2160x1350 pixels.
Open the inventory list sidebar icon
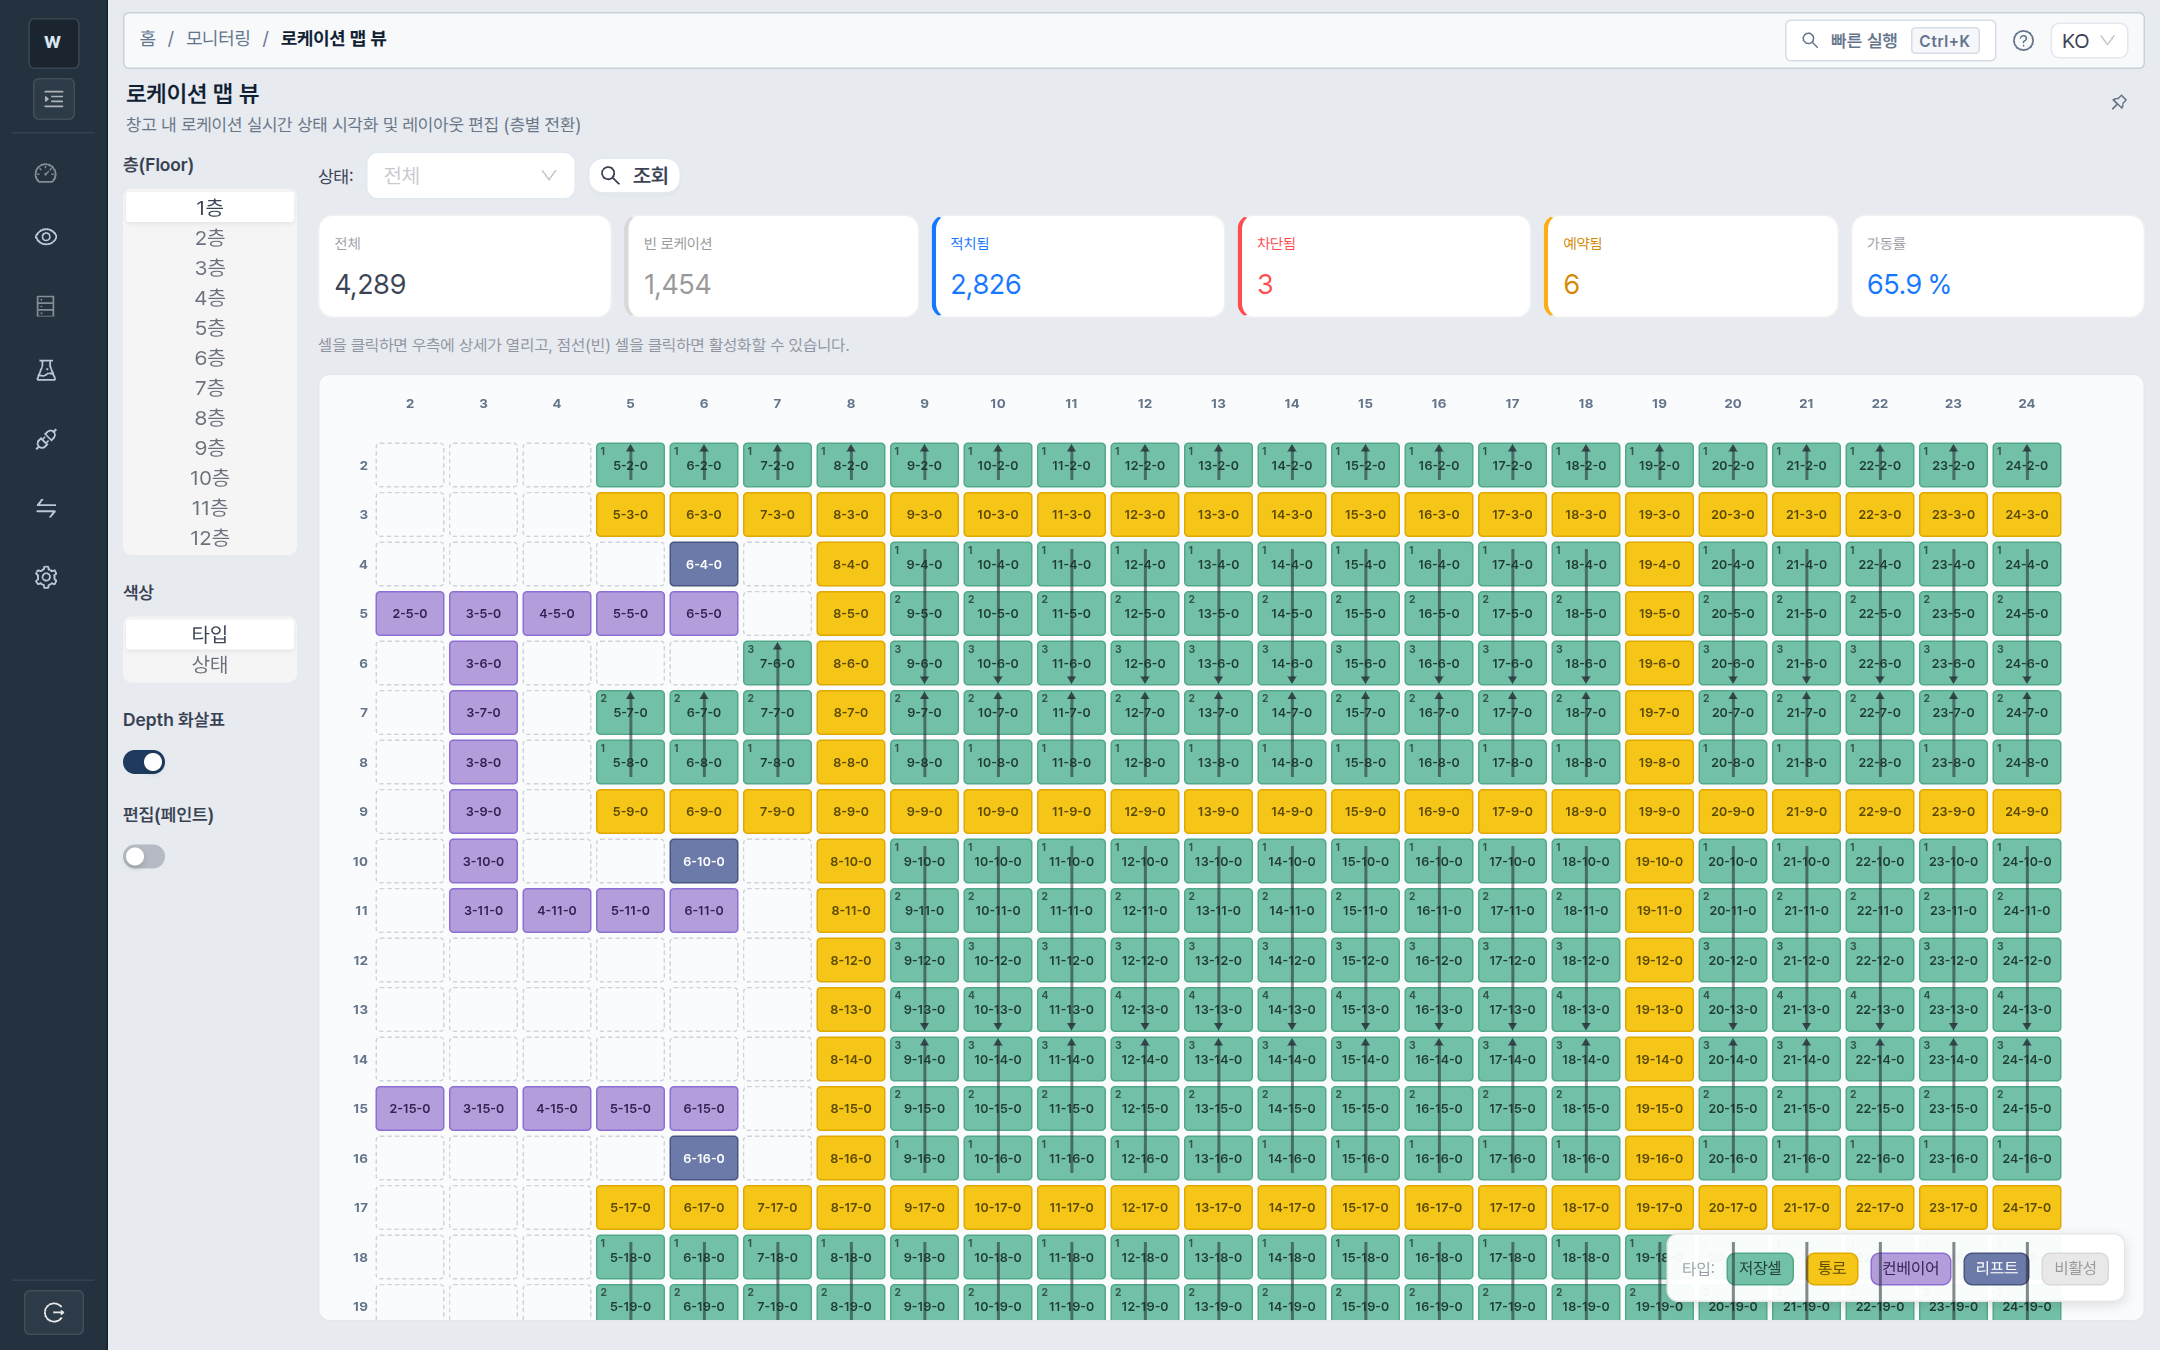click(x=46, y=306)
